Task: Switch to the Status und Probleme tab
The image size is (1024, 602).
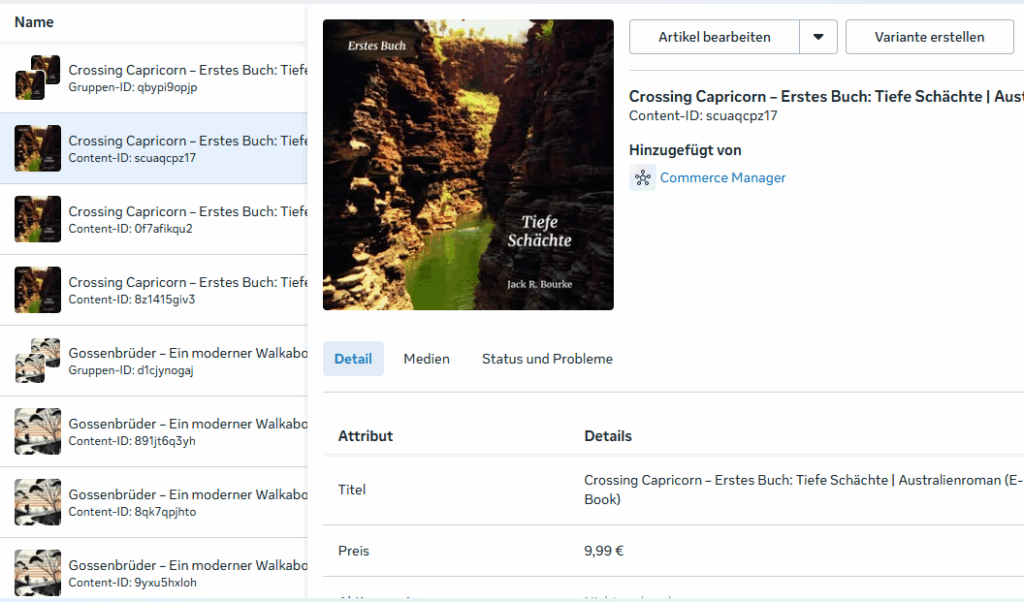Action: click(x=547, y=358)
